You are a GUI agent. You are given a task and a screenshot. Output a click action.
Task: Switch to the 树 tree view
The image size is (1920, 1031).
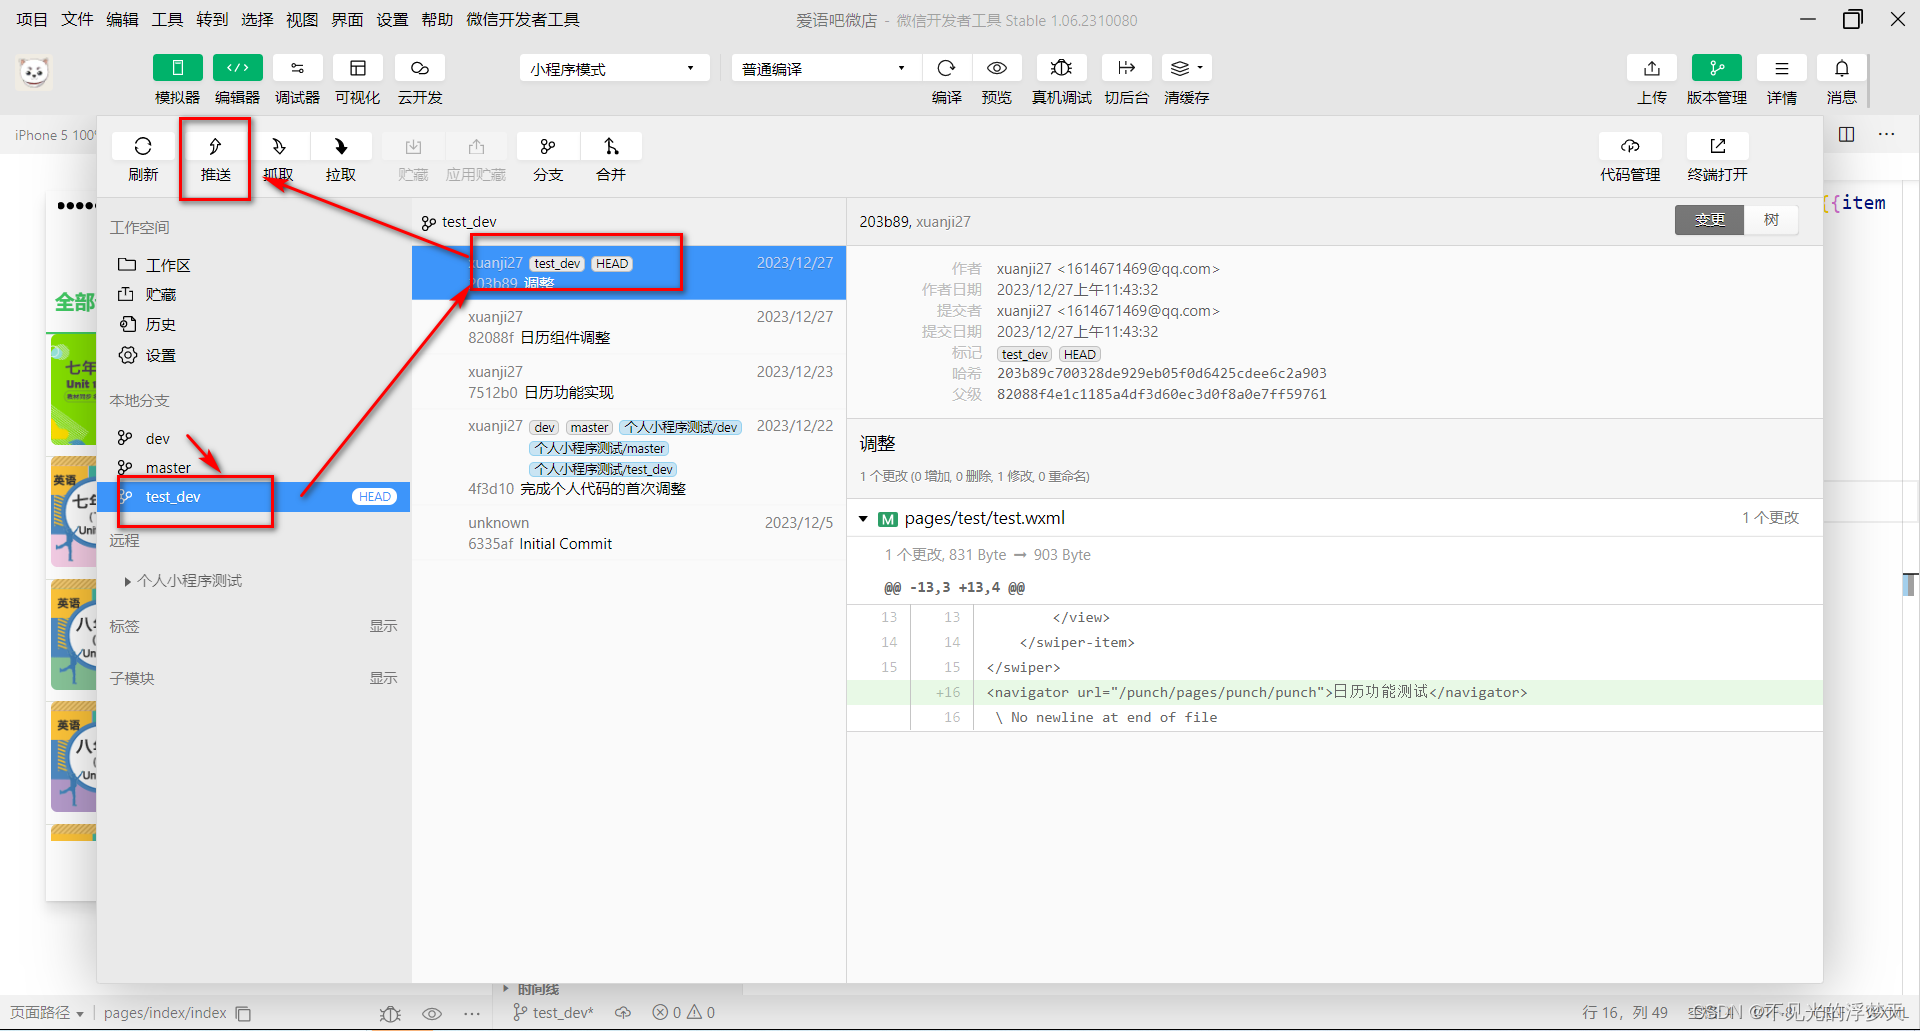pyautogui.click(x=1771, y=220)
